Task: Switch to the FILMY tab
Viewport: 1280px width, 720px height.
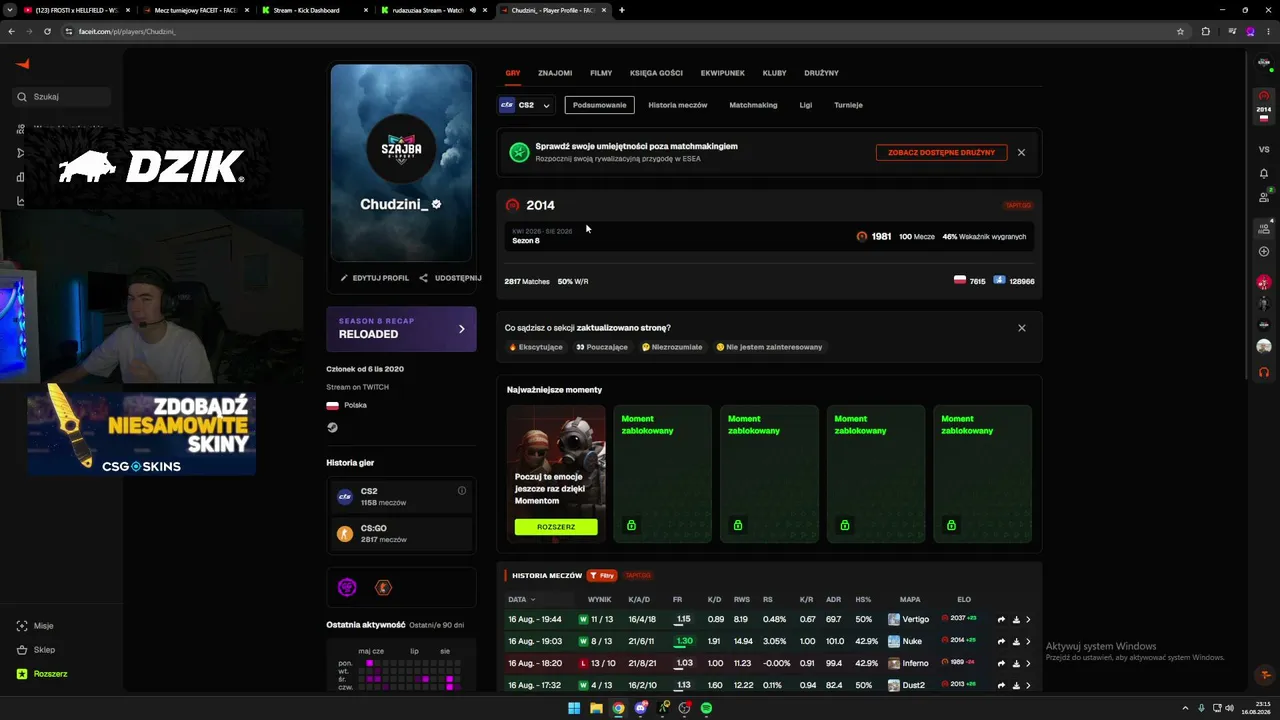Action: coord(601,73)
